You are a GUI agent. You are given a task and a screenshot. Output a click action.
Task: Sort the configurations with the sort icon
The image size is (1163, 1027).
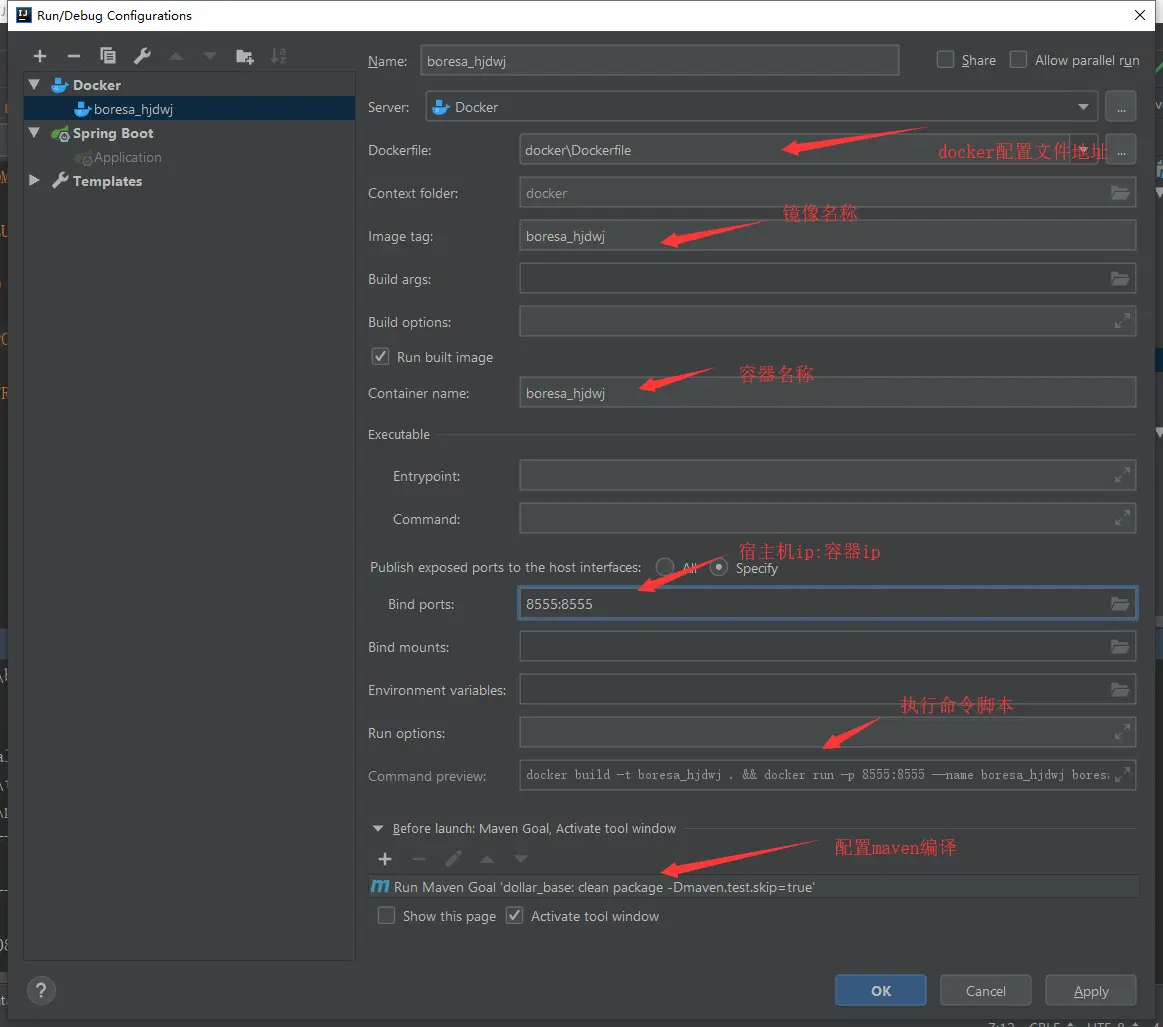pyautogui.click(x=278, y=56)
